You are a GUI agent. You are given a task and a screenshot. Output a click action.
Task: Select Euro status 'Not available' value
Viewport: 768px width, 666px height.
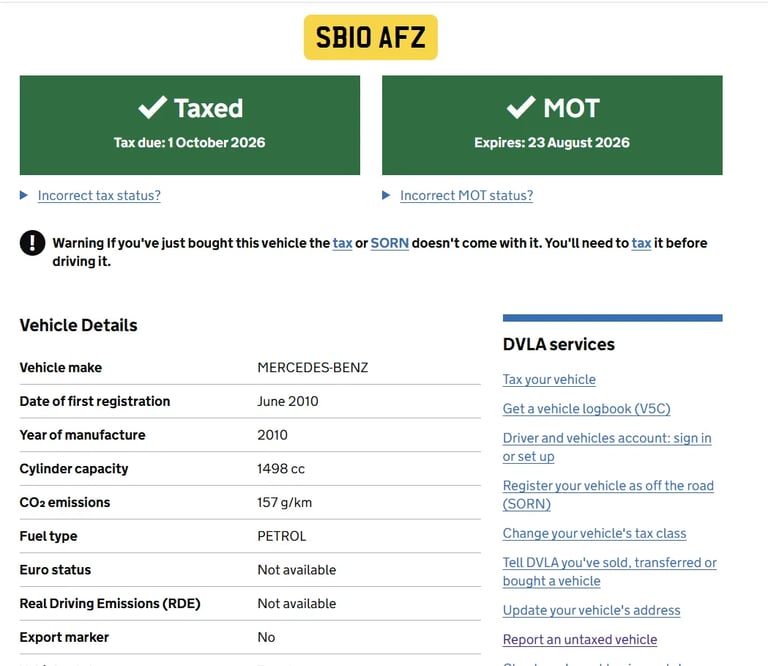coord(297,570)
